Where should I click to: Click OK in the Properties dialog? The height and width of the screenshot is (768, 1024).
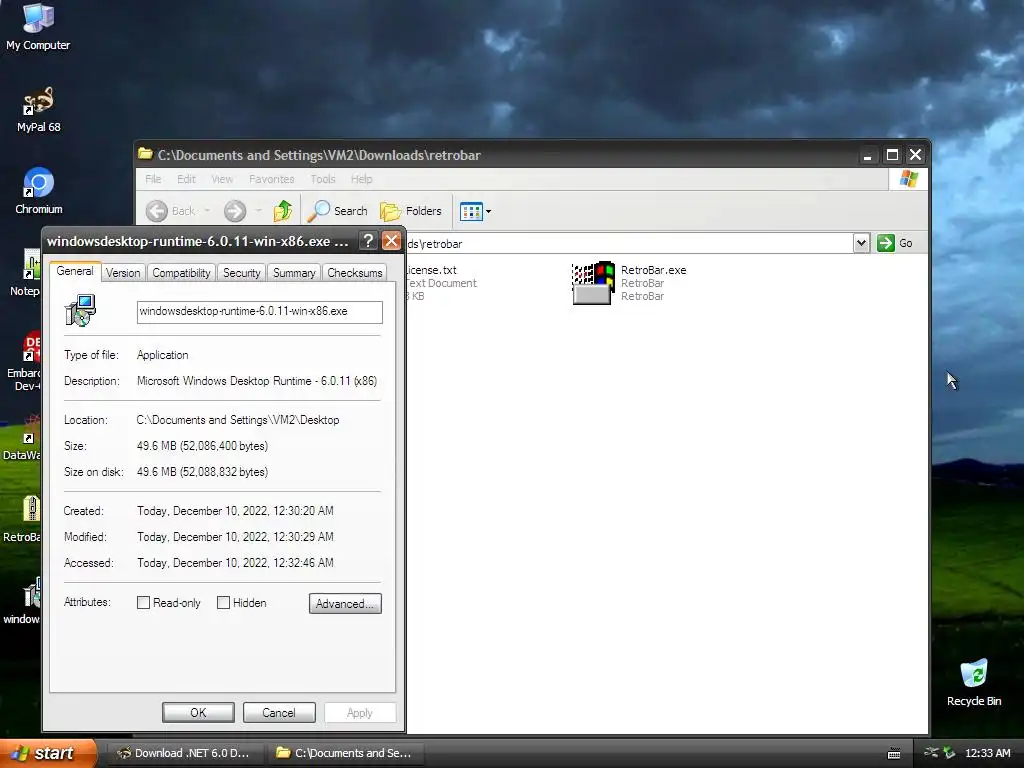pyautogui.click(x=198, y=712)
